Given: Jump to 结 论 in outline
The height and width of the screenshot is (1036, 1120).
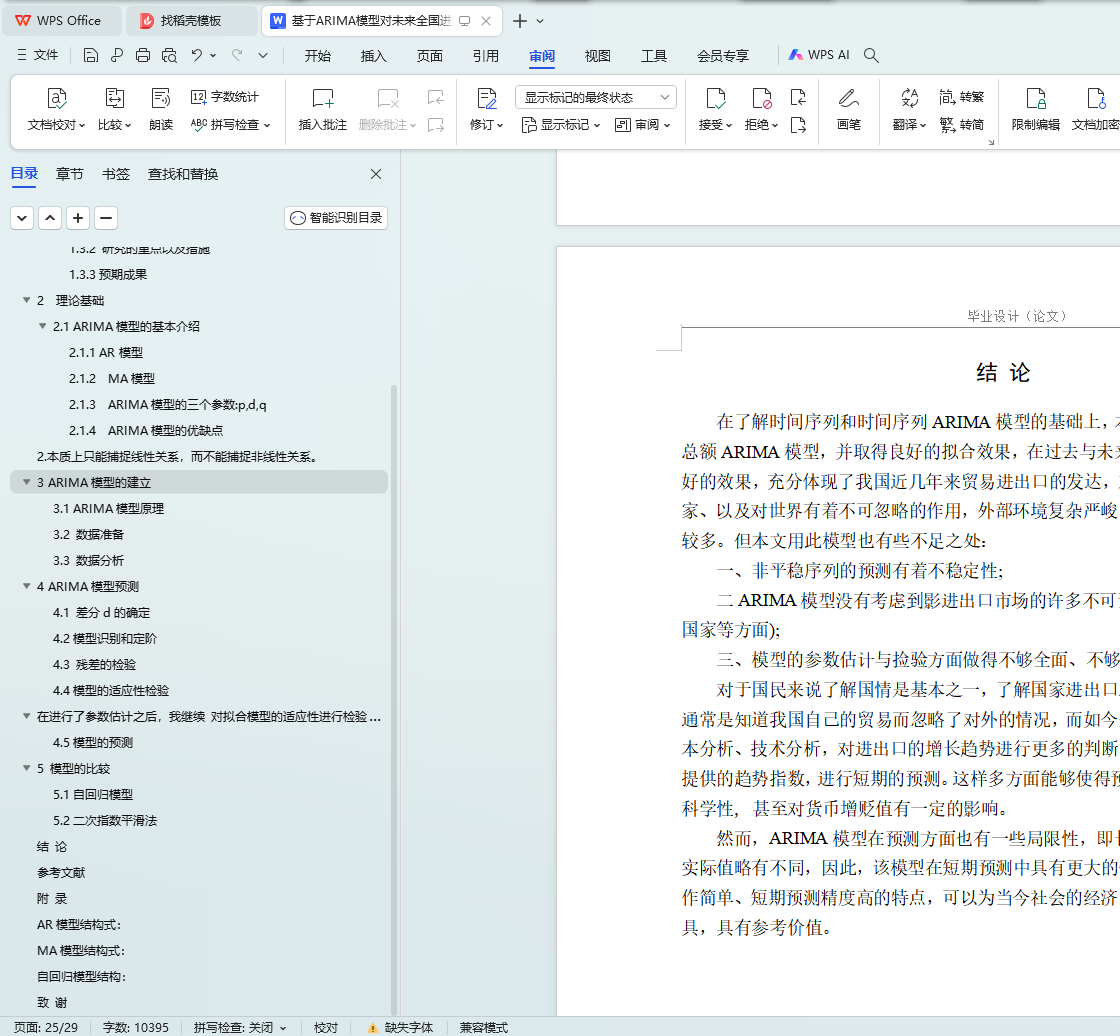Looking at the screenshot, I should click(51, 847).
